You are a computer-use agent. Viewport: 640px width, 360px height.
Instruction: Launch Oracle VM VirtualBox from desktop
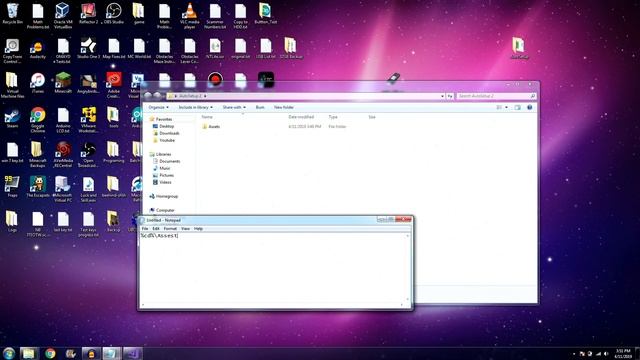(63, 16)
